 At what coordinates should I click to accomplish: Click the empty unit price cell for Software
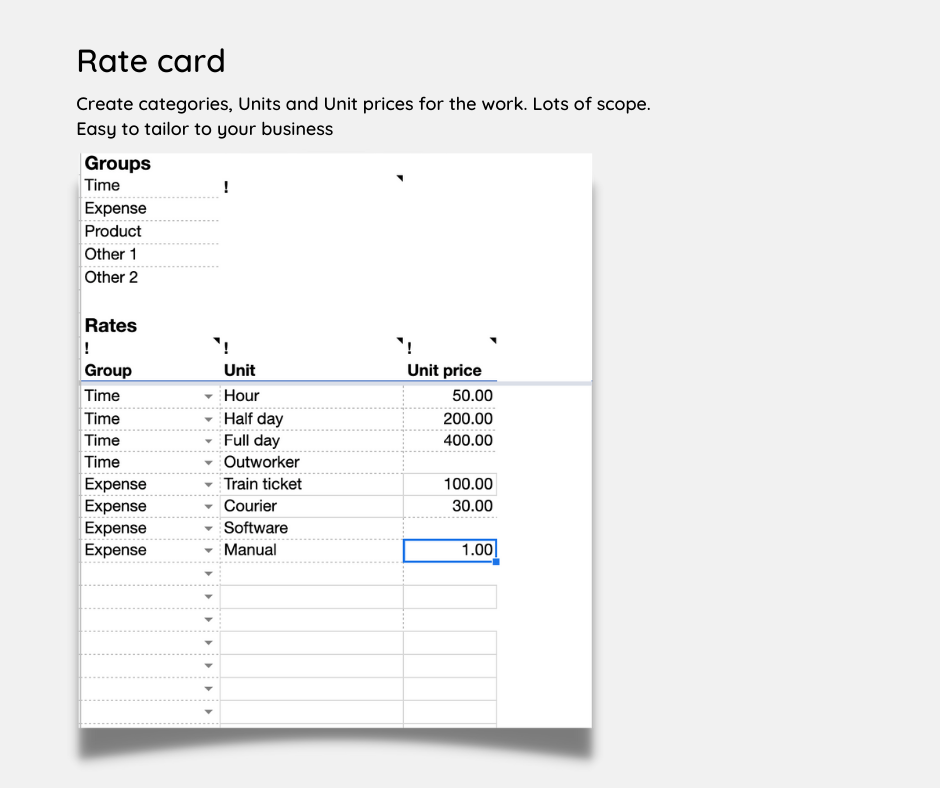tap(450, 528)
